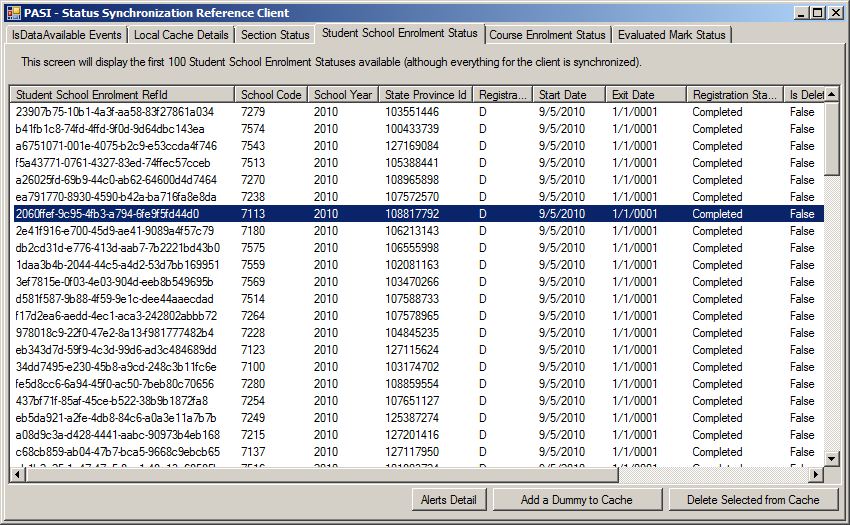
Task: Maximize the PASI client window
Action: 817,12
